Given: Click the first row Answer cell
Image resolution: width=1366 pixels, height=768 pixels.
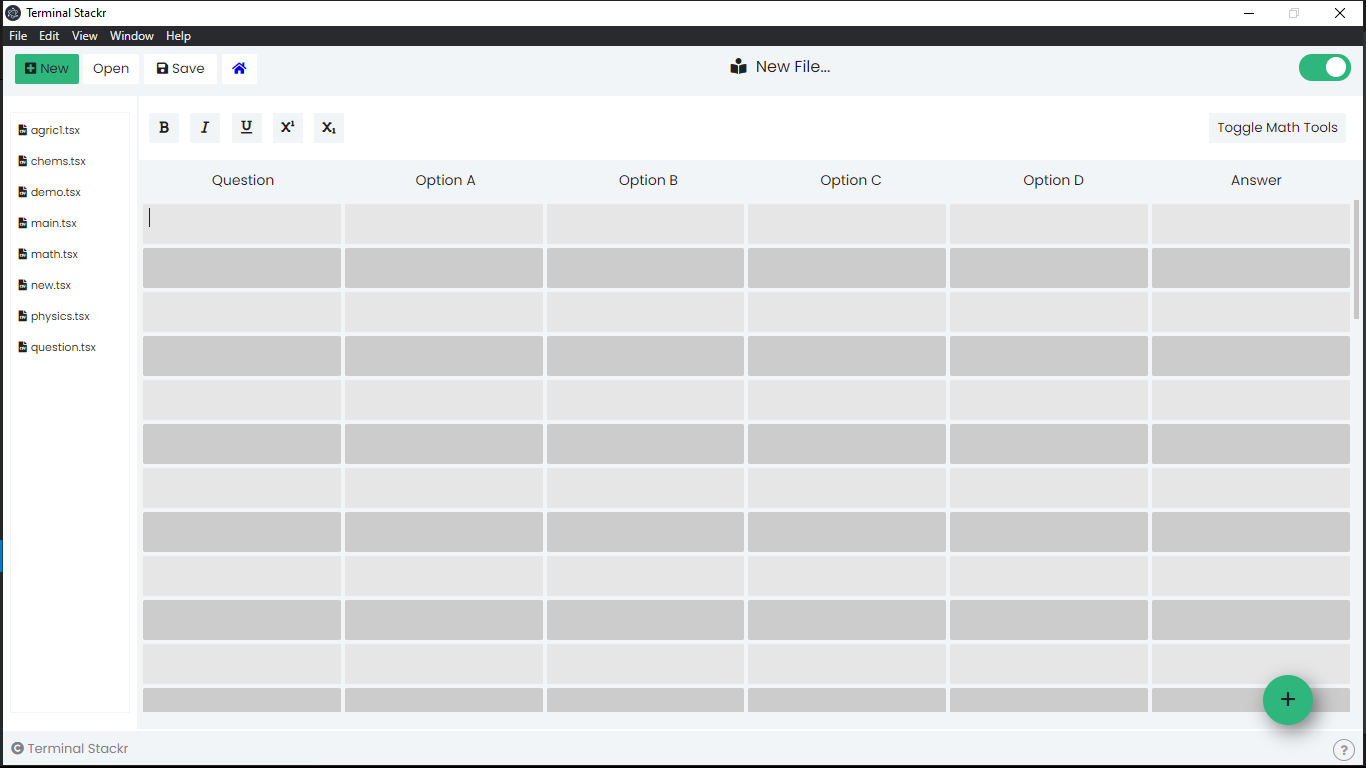Looking at the screenshot, I should pyautogui.click(x=1251, y=224).
